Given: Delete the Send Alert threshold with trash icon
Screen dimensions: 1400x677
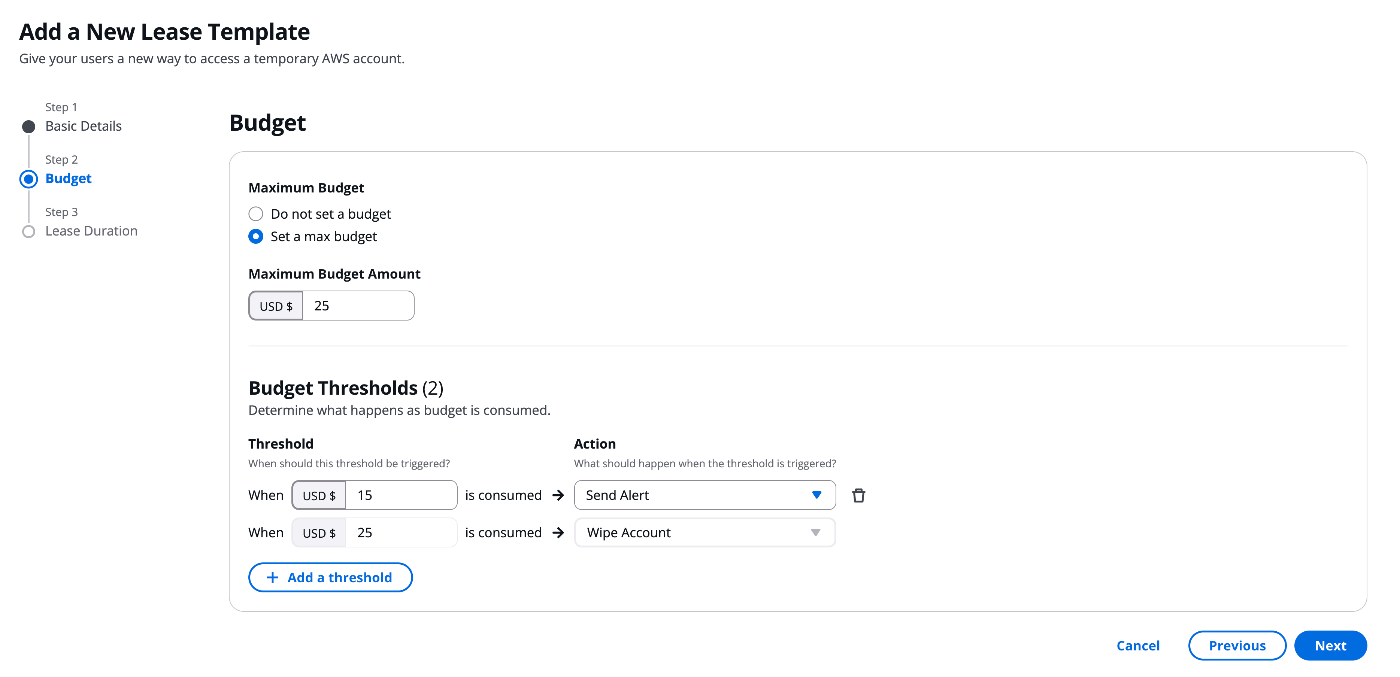Looking at the screenshot, I should coord(858,495).
